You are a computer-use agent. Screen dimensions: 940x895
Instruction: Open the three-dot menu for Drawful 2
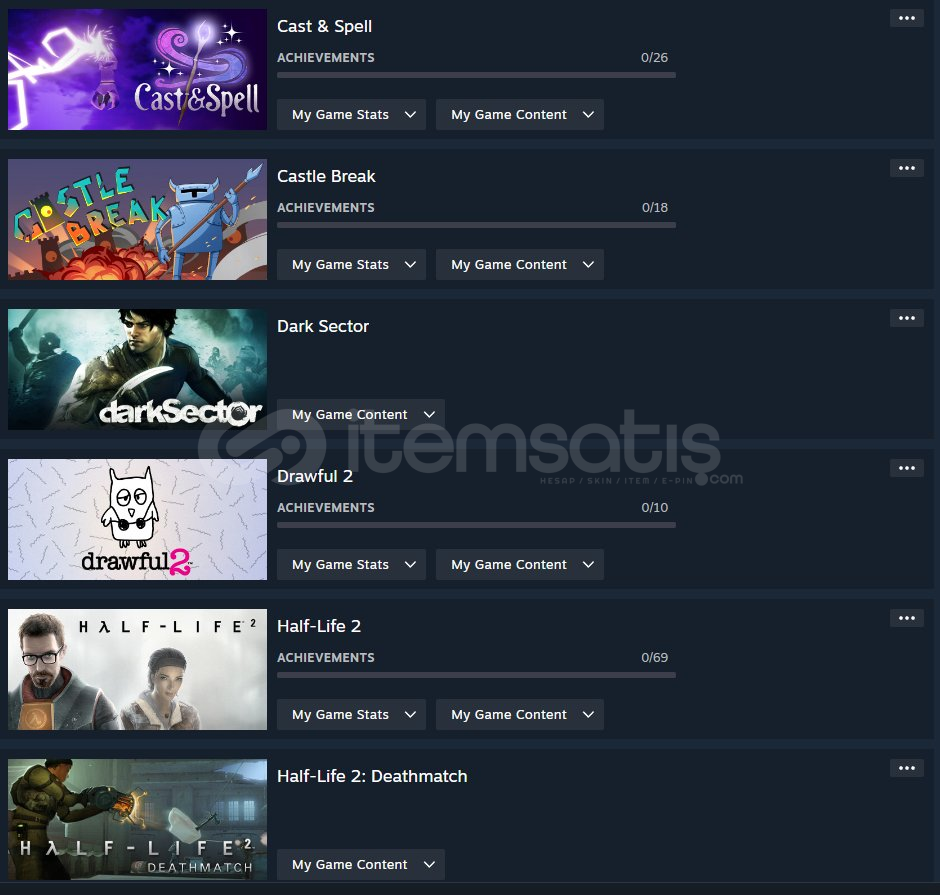click(x=906, y=468)
